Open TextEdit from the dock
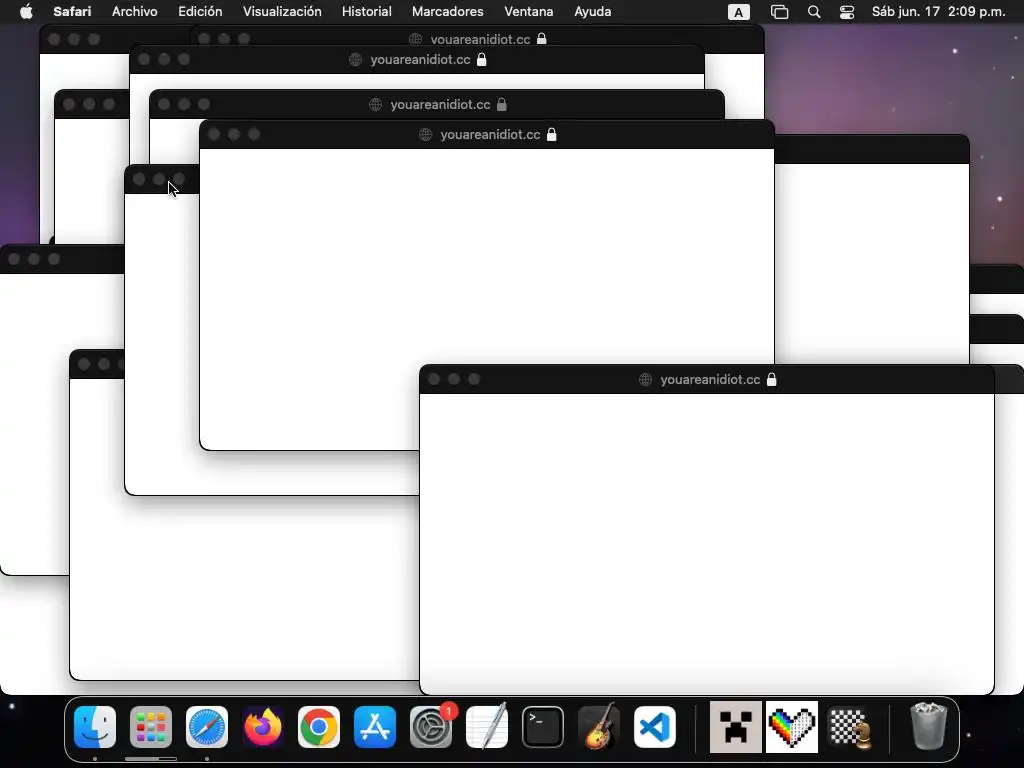The width and height of the screenshot is (1024, 768). coord(487,726)
